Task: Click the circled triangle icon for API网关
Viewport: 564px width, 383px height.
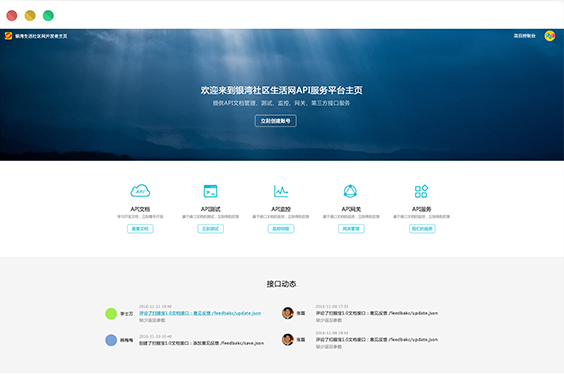Action: coord(350,191)
